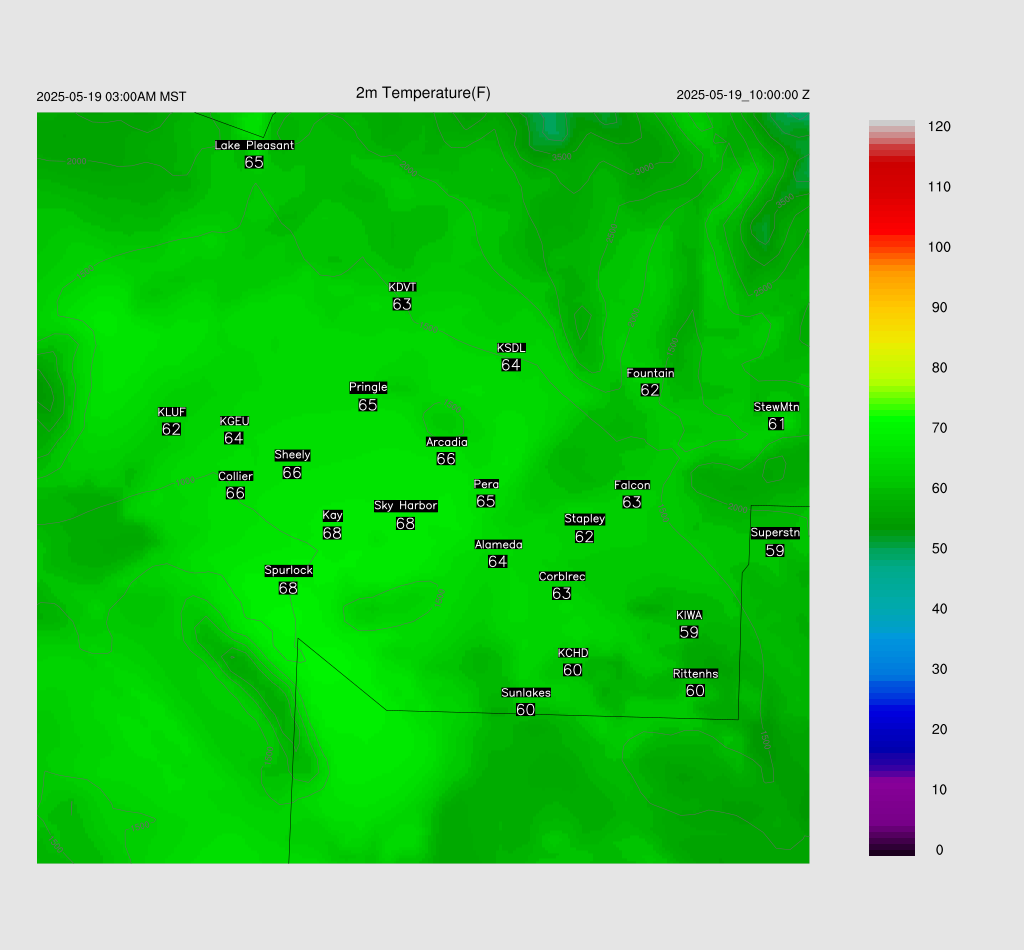Image resolution: width=1024 pixels, height=950 pixels.
Task: Click the 120 tick on the colorbar
Action: [x=939, y=127]
